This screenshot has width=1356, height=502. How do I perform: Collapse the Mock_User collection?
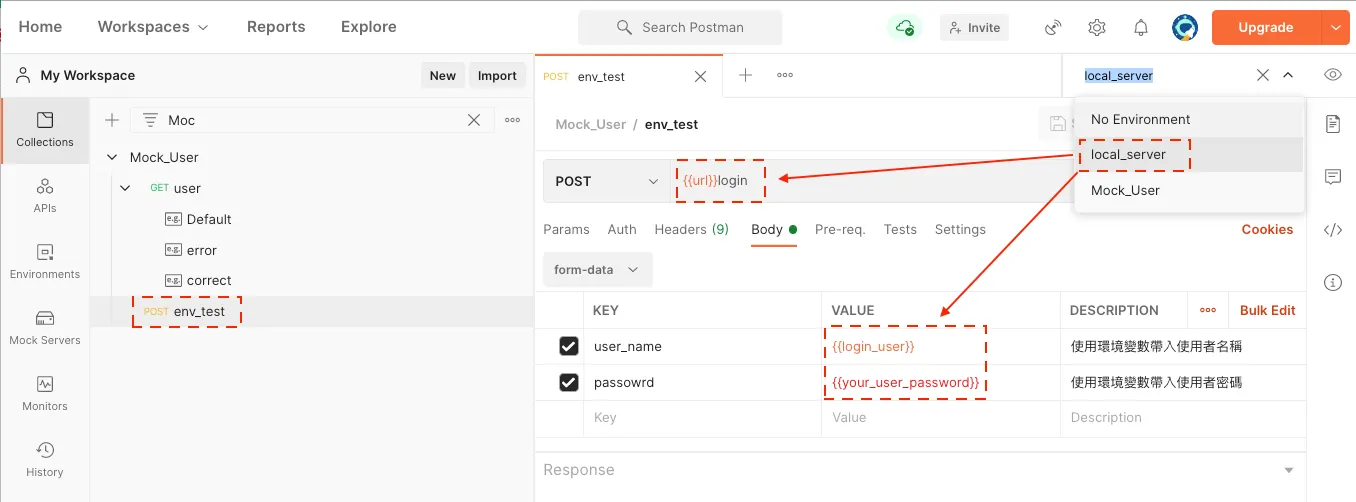(113, 157)
